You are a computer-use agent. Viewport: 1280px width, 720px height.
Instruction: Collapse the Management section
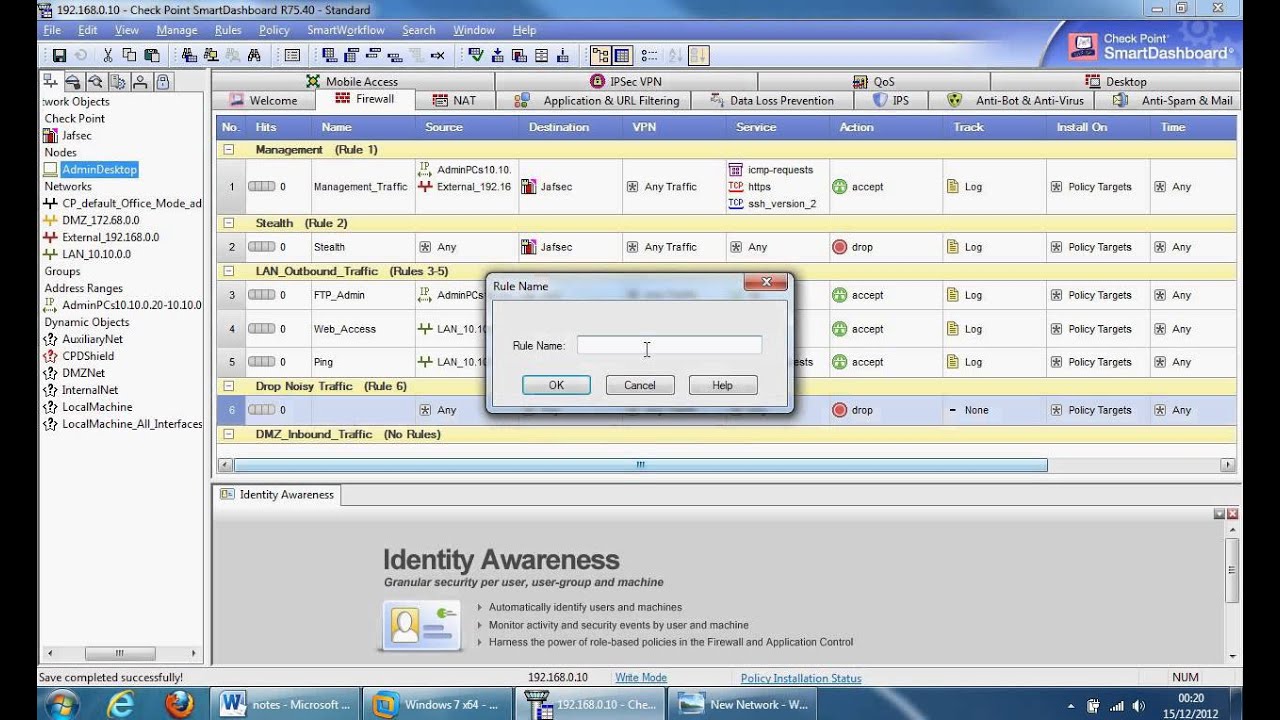(228, 150)
